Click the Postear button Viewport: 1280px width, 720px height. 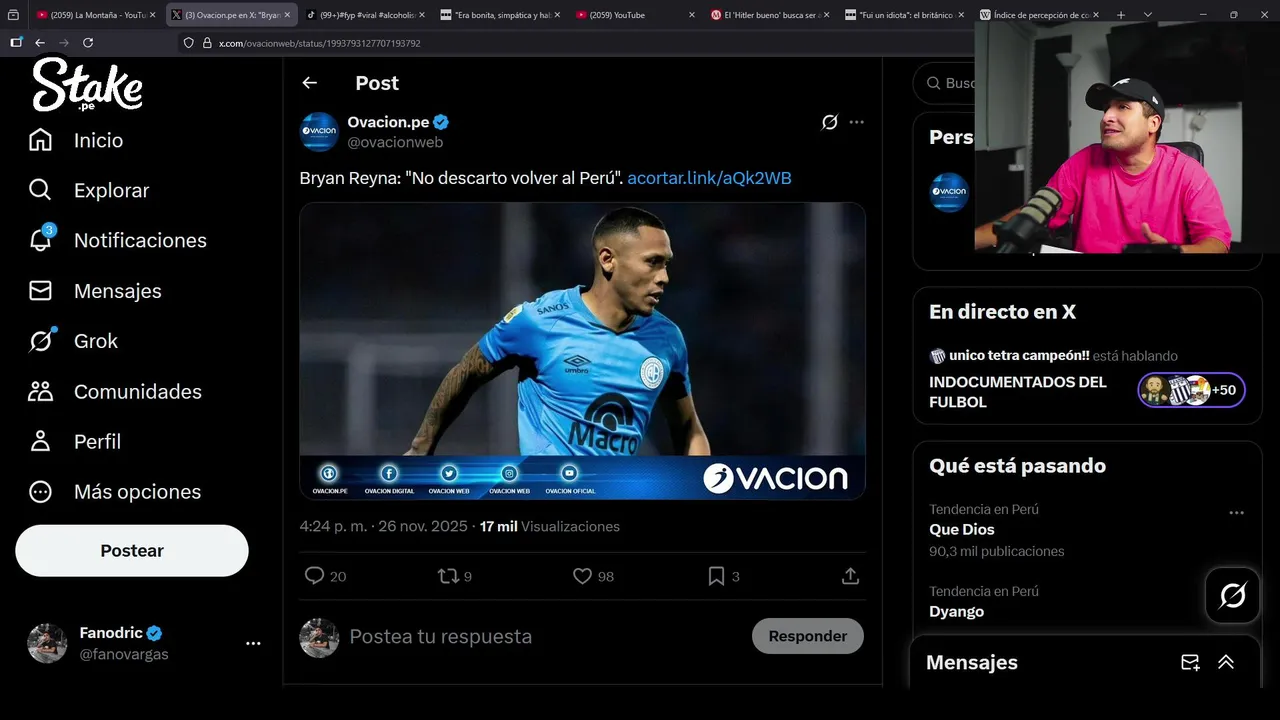132,551
